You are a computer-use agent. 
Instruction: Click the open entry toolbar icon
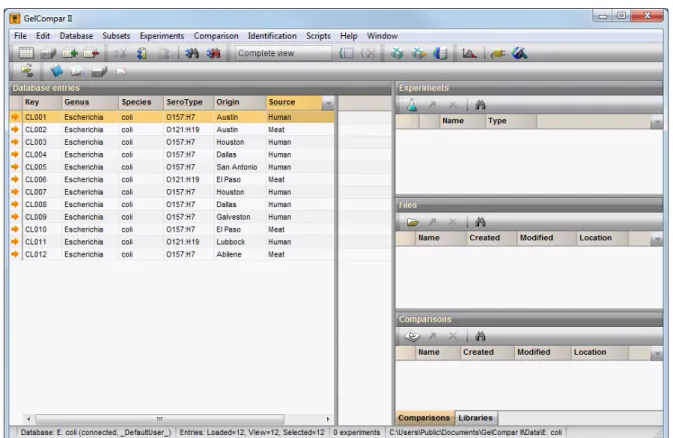(x=48, y=54)
